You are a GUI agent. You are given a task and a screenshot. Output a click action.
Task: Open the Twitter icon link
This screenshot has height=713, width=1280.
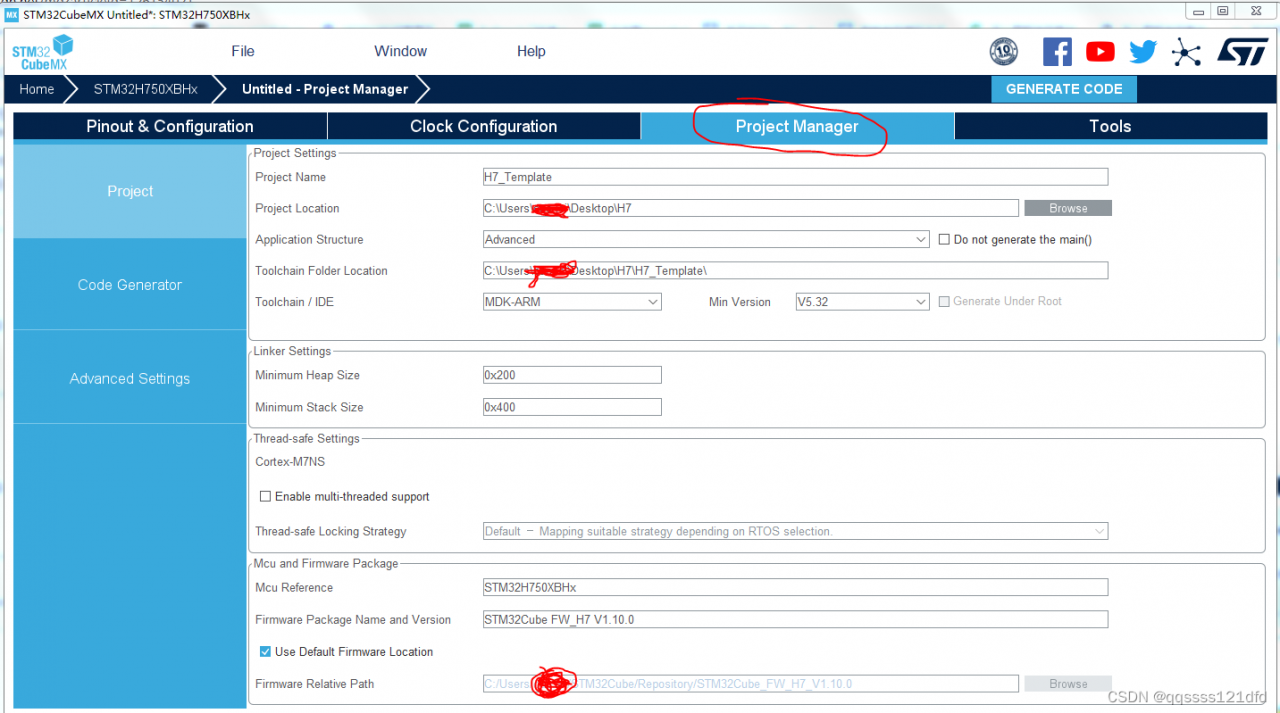coord(1143,51)
